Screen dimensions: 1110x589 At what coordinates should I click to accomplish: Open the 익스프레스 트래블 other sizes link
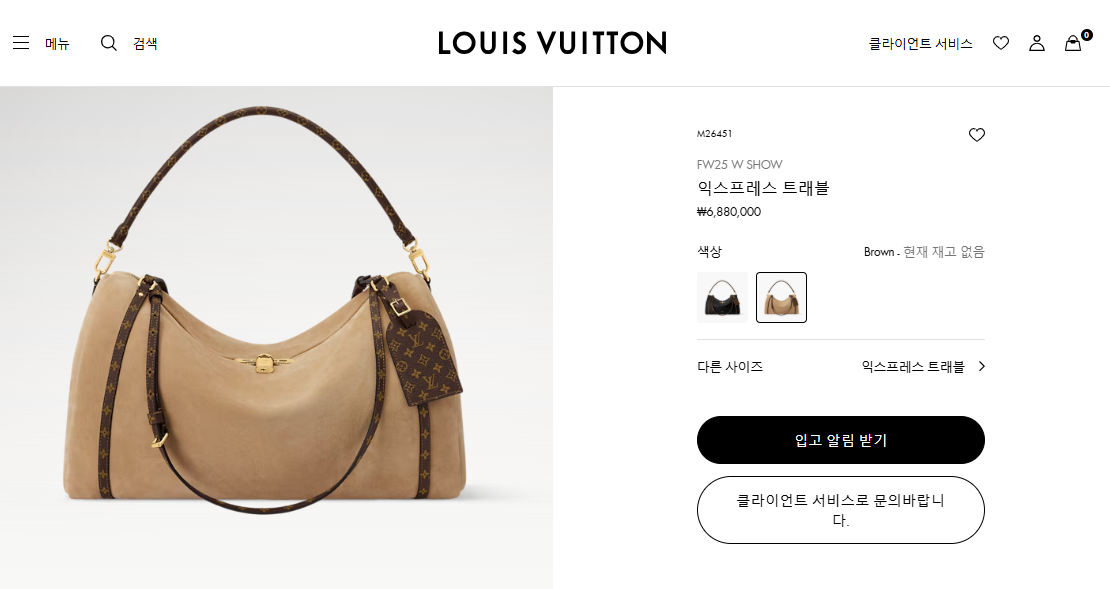(x=913, y=367)
